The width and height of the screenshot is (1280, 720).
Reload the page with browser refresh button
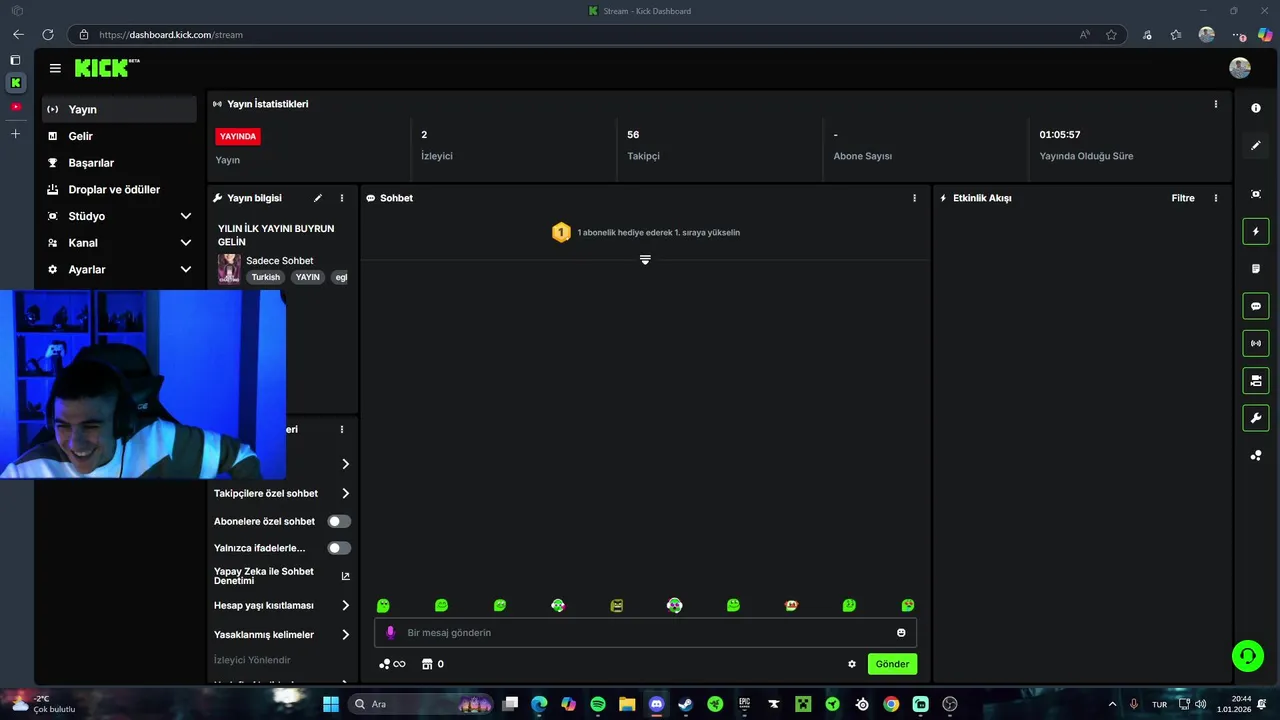point(47,35)
